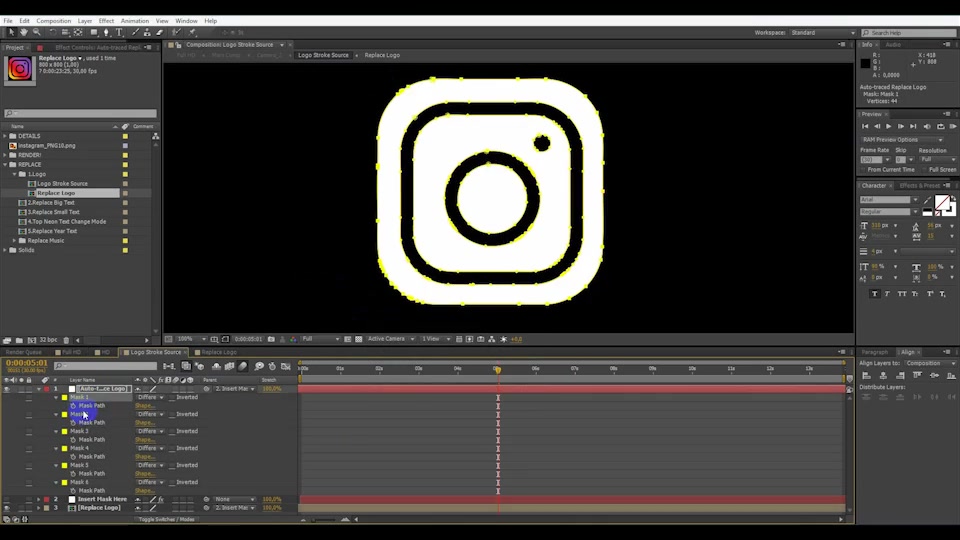This screenshot has width=960, height=540.
Task: Open viewer resolution dropdown showing Full
Action: click(321, 339)
